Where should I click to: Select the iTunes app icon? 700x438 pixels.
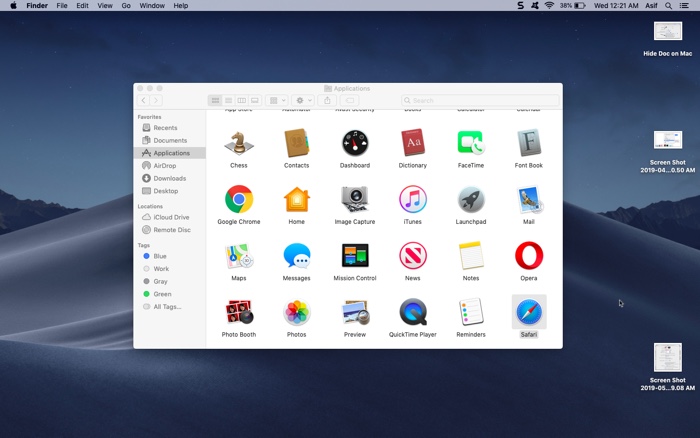click(x=413, y=199)
